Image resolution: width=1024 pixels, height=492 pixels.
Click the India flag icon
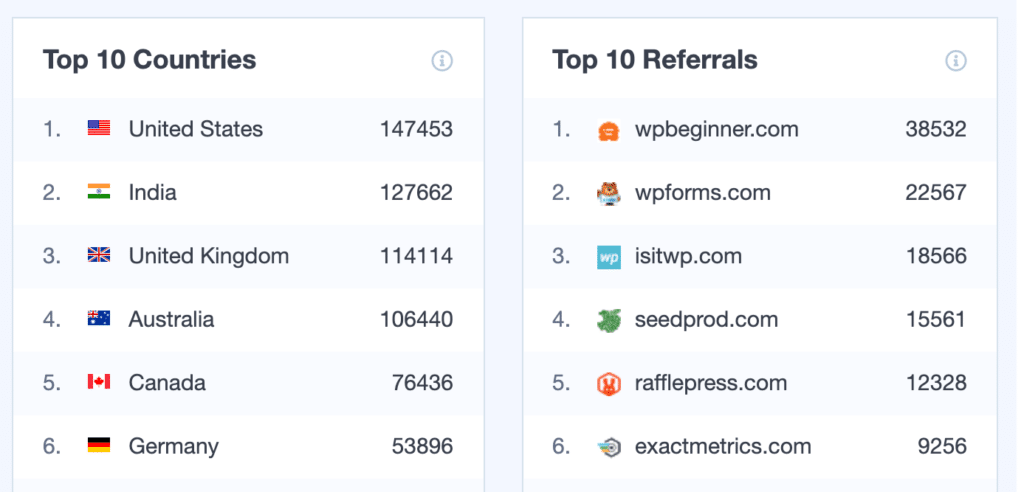(x=99, y=192)
